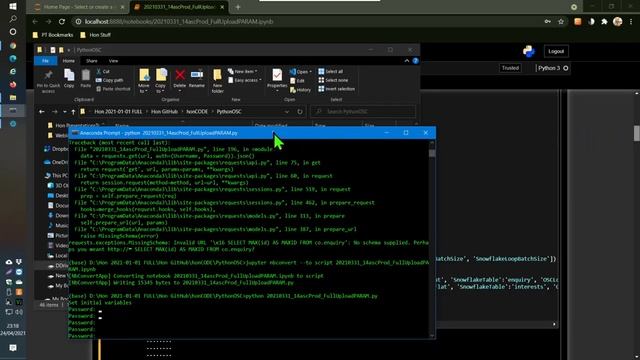This screenshot has height=360, width=640.
Task: Open recent locations dropdown in Explorer
Action: tap(64, 111)
